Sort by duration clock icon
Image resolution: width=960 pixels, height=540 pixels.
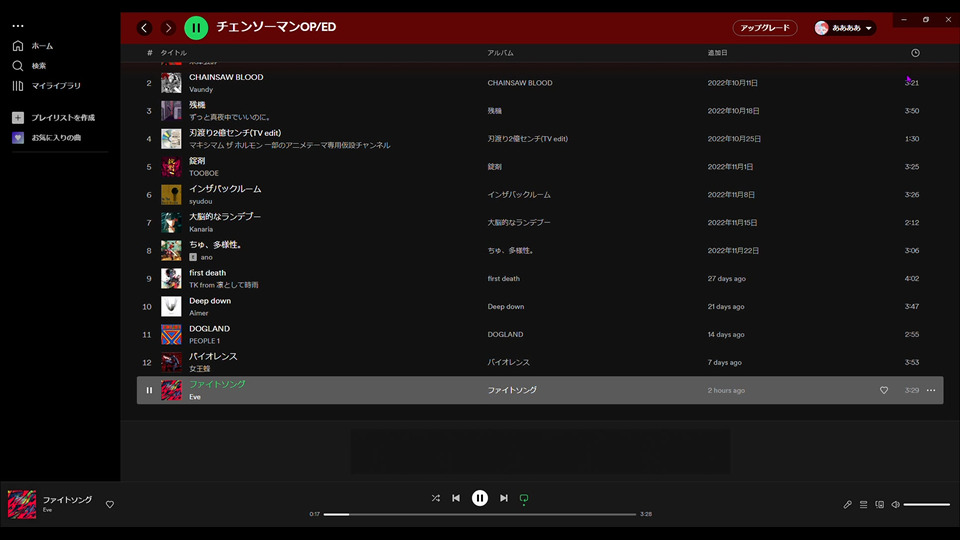point(915,53)
